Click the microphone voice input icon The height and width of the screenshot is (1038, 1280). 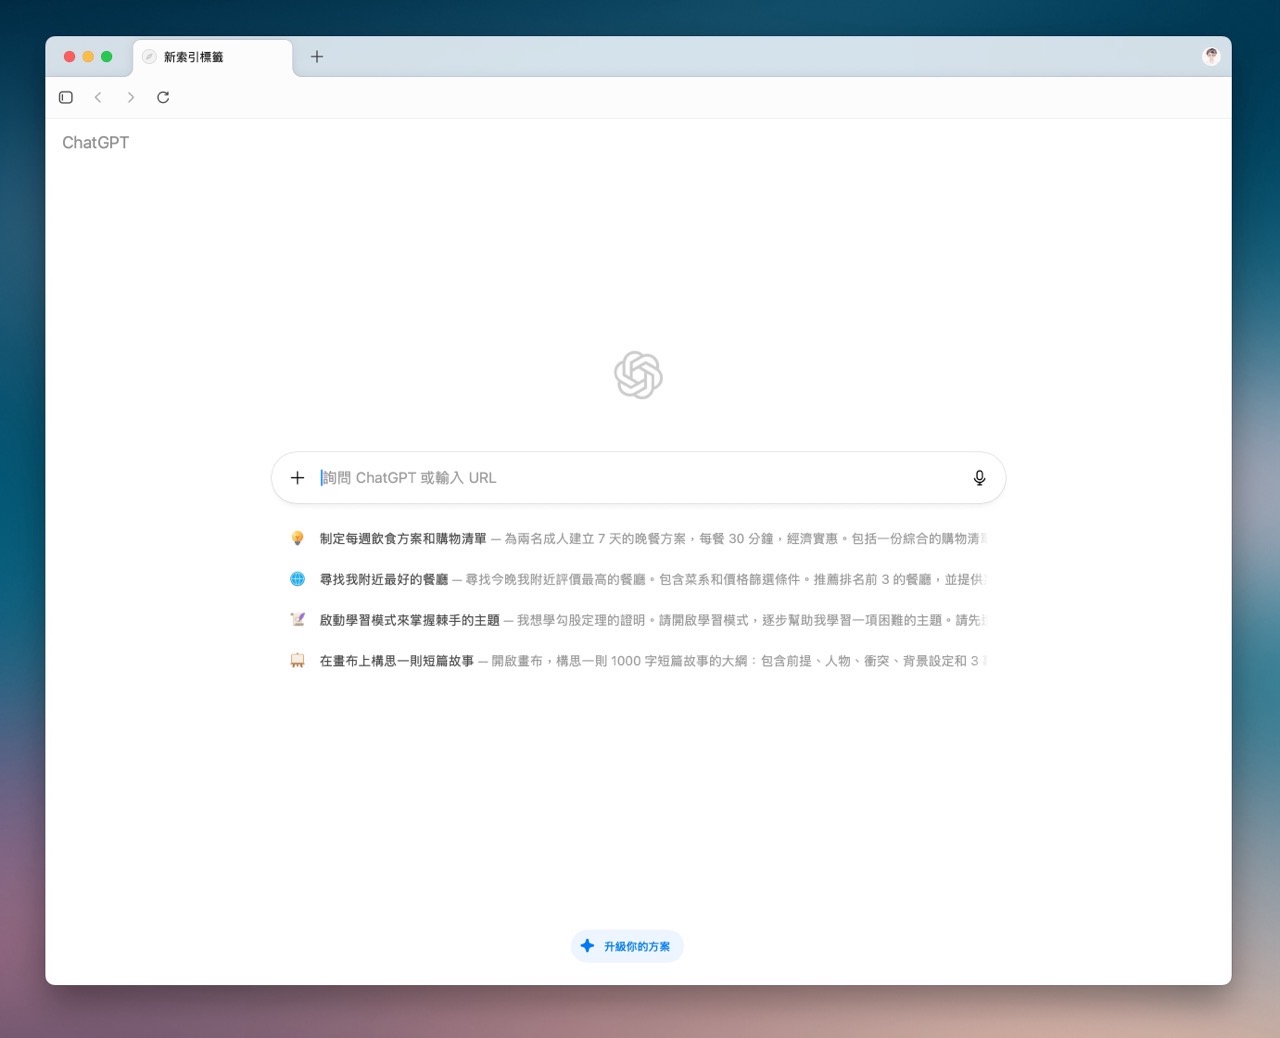979,478
